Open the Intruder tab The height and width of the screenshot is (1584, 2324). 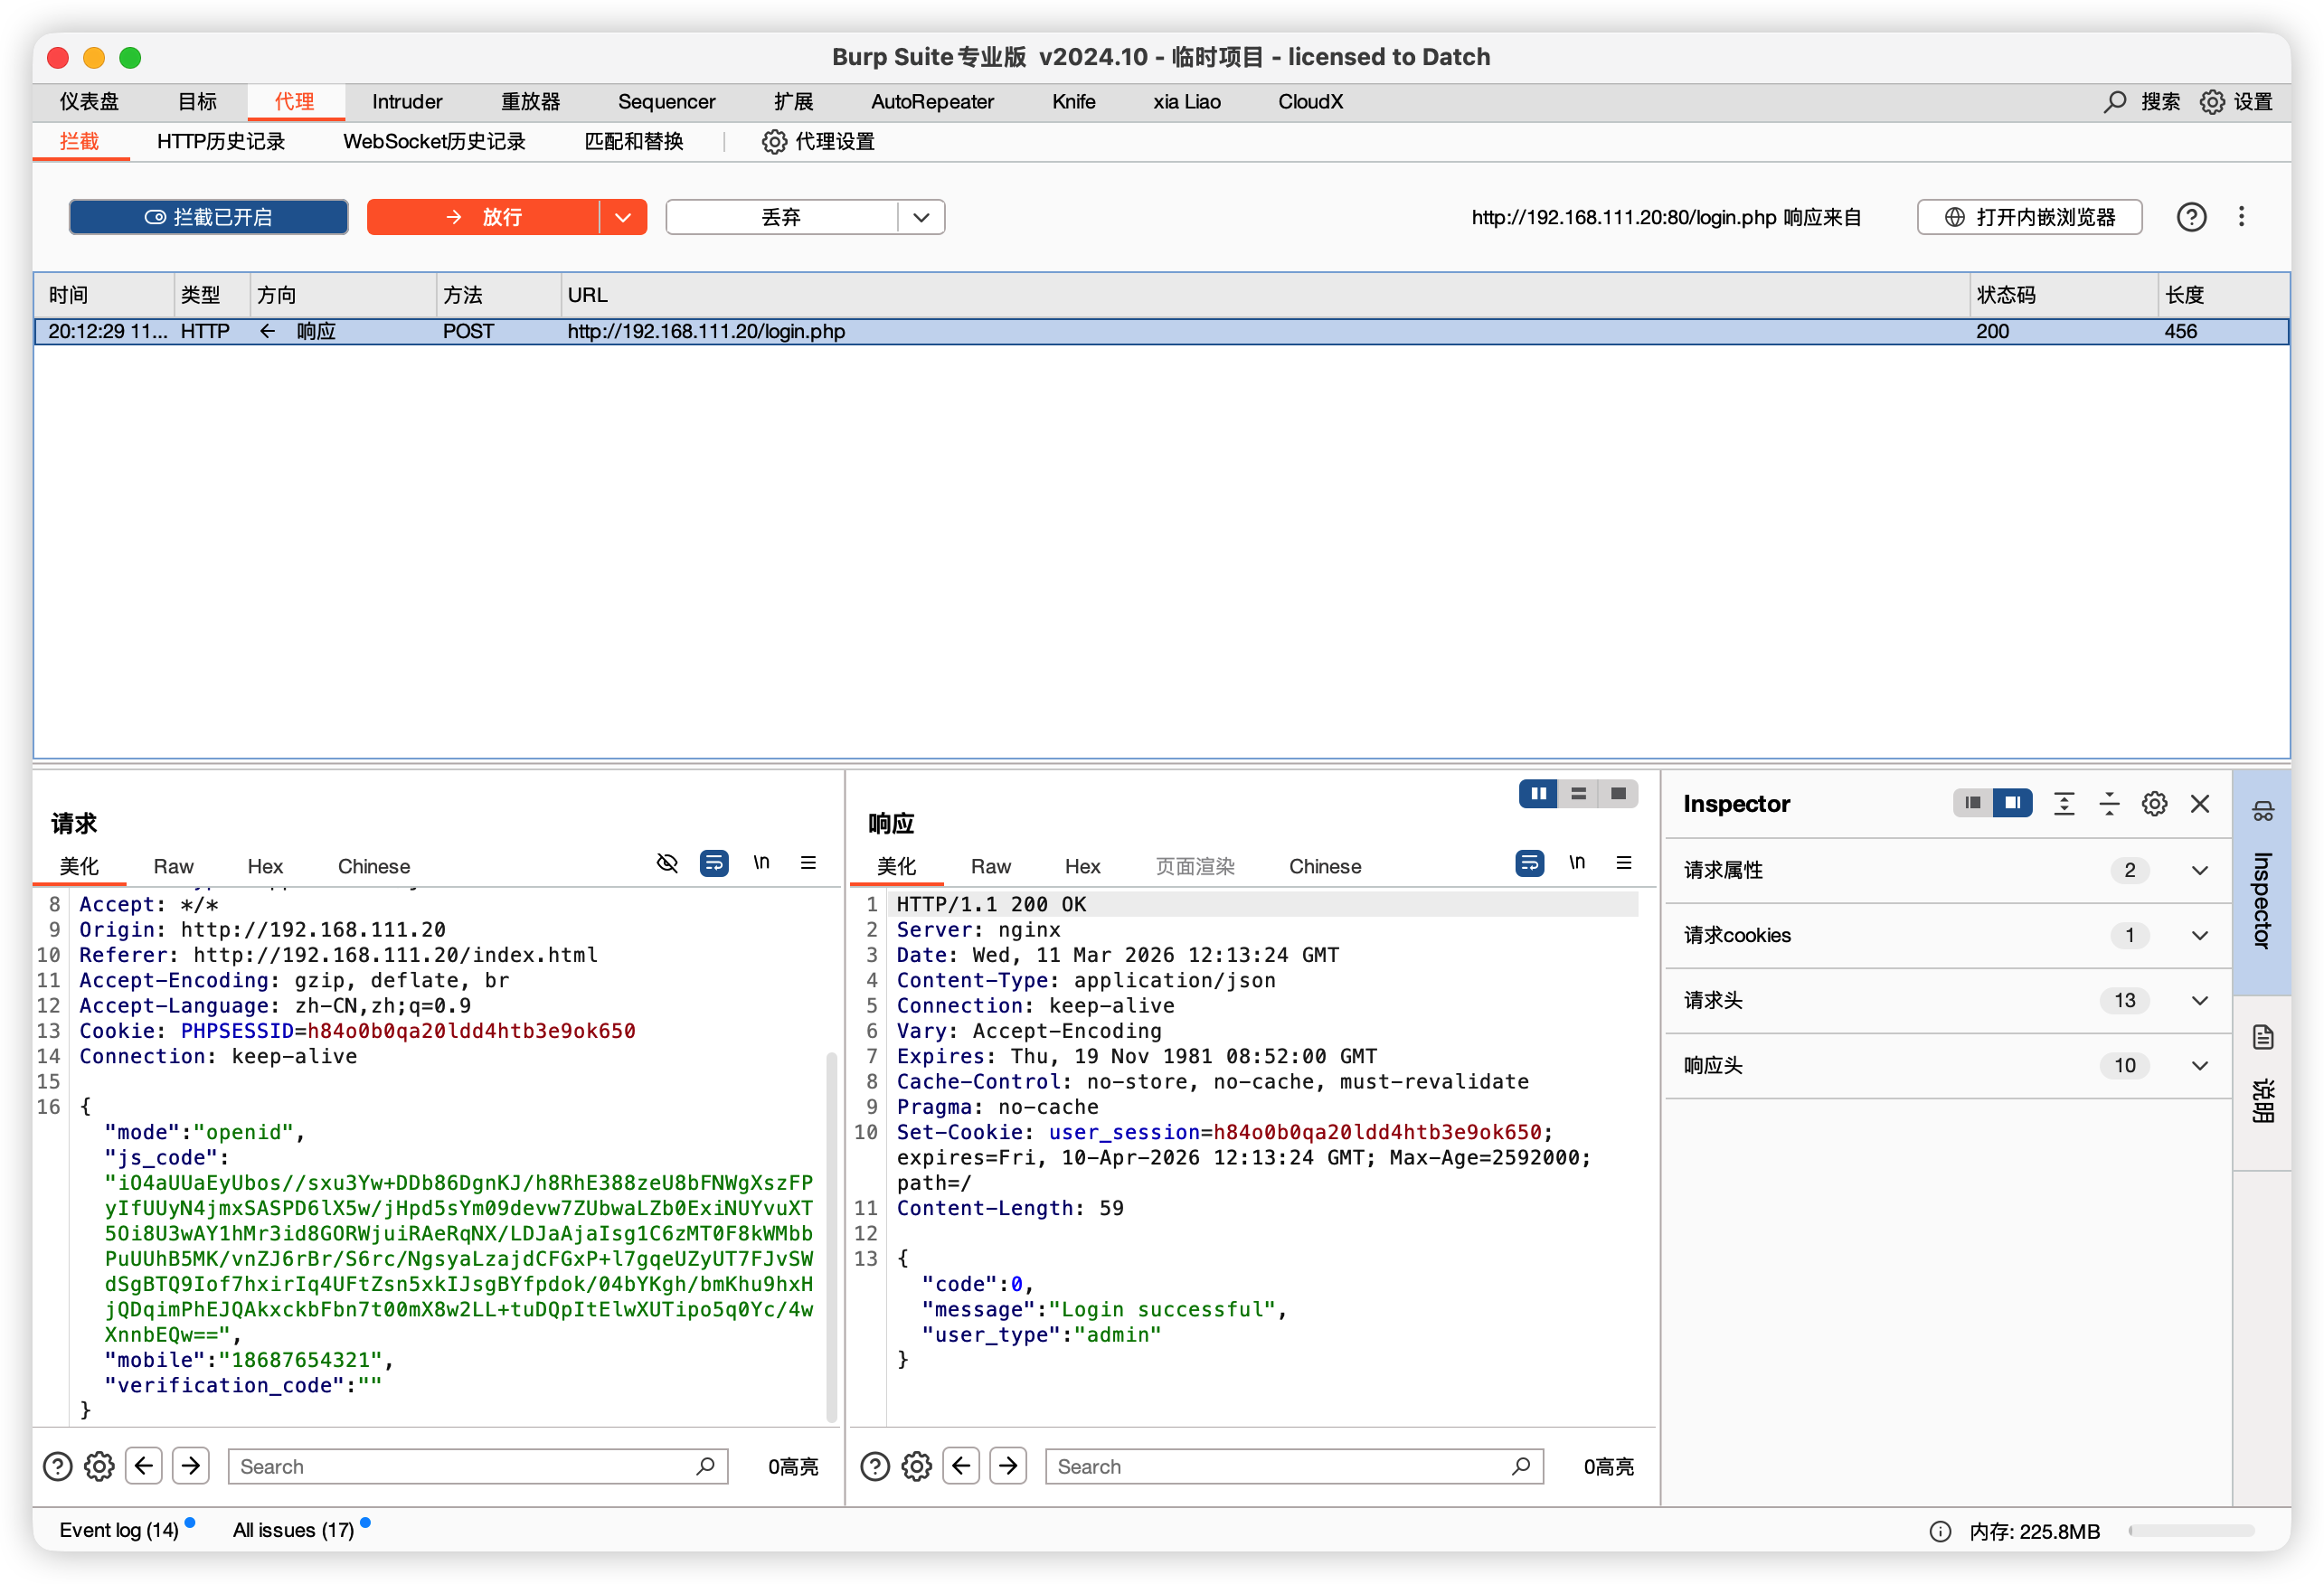point(406,102)
